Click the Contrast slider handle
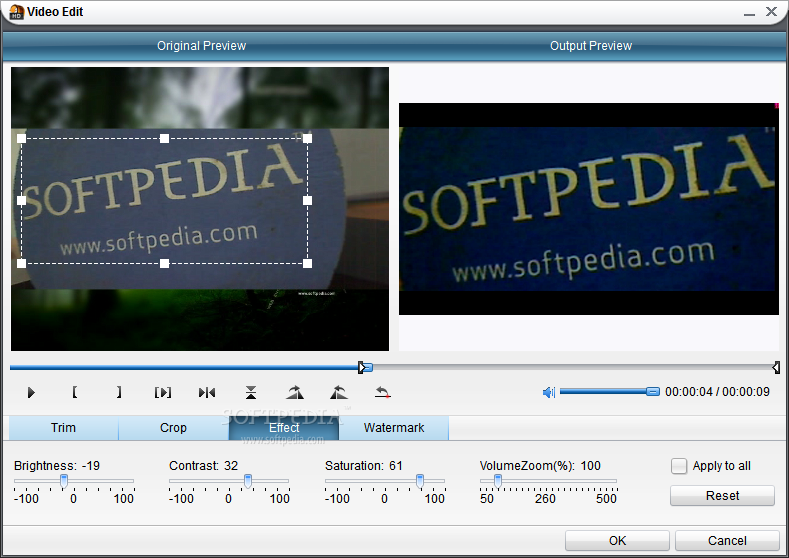This screenshot has width=789, height=558. (x=248, y=481)
